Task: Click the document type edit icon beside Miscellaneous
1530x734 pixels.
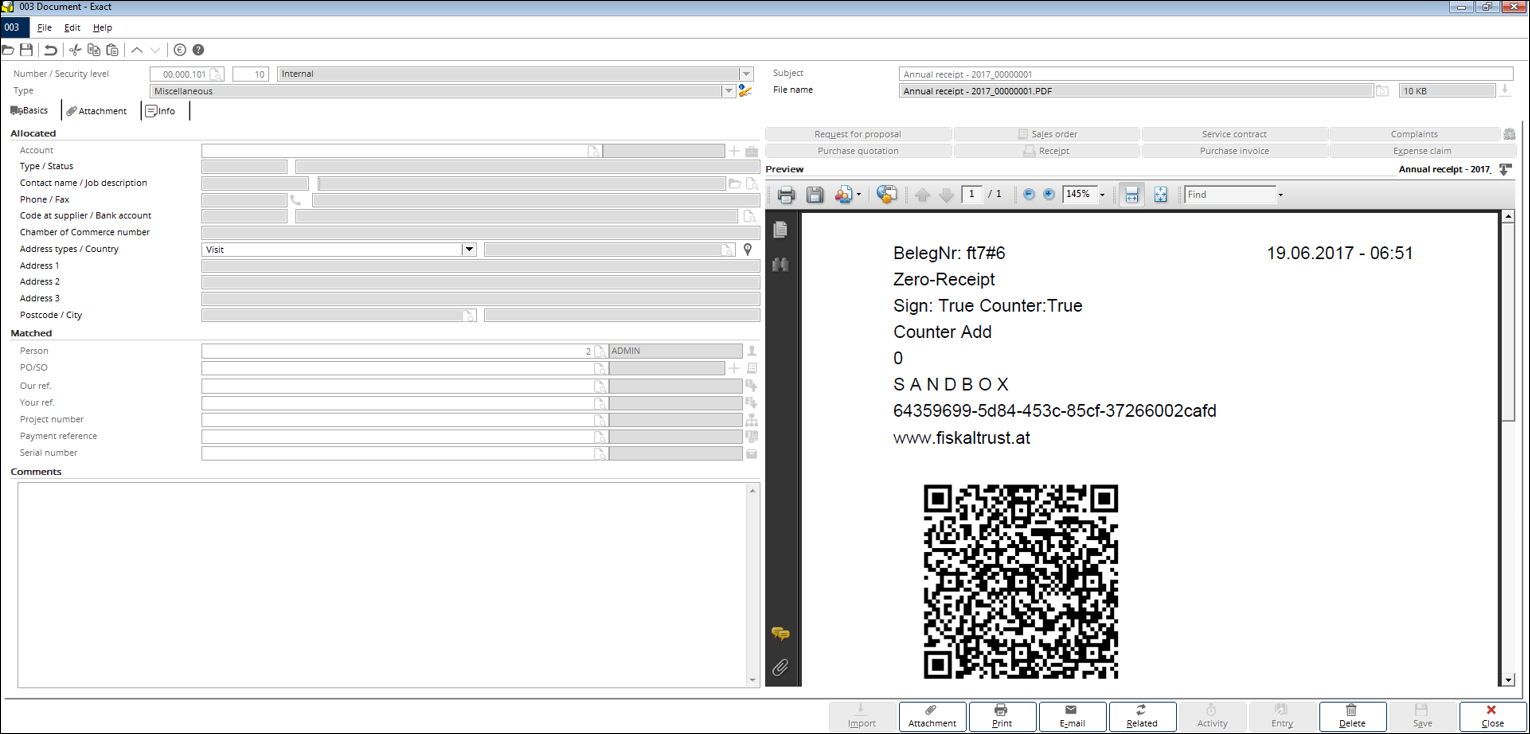Action: (745, 91)
